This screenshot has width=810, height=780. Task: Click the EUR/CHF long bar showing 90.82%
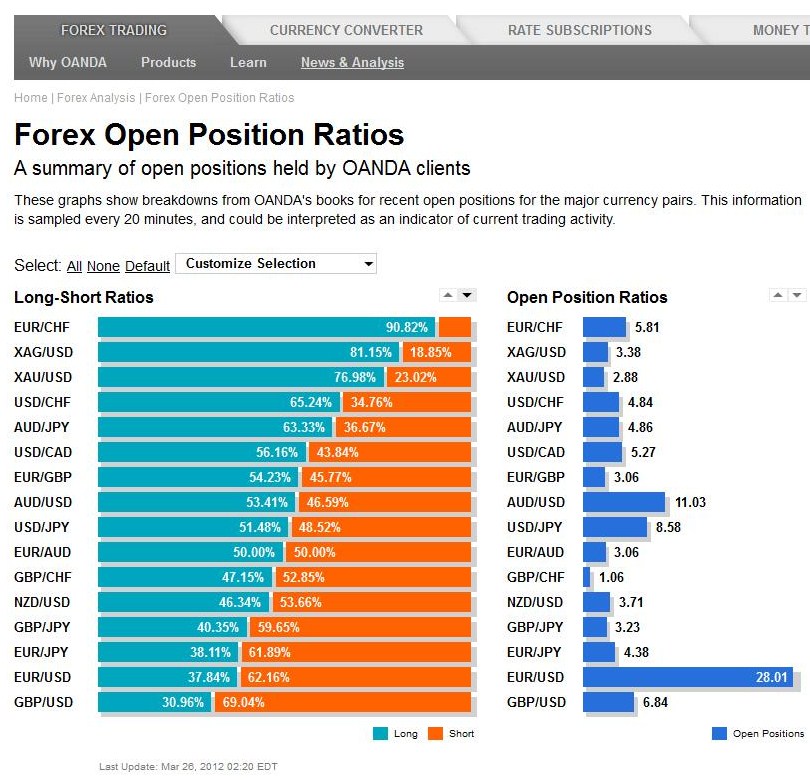point(267,327)
